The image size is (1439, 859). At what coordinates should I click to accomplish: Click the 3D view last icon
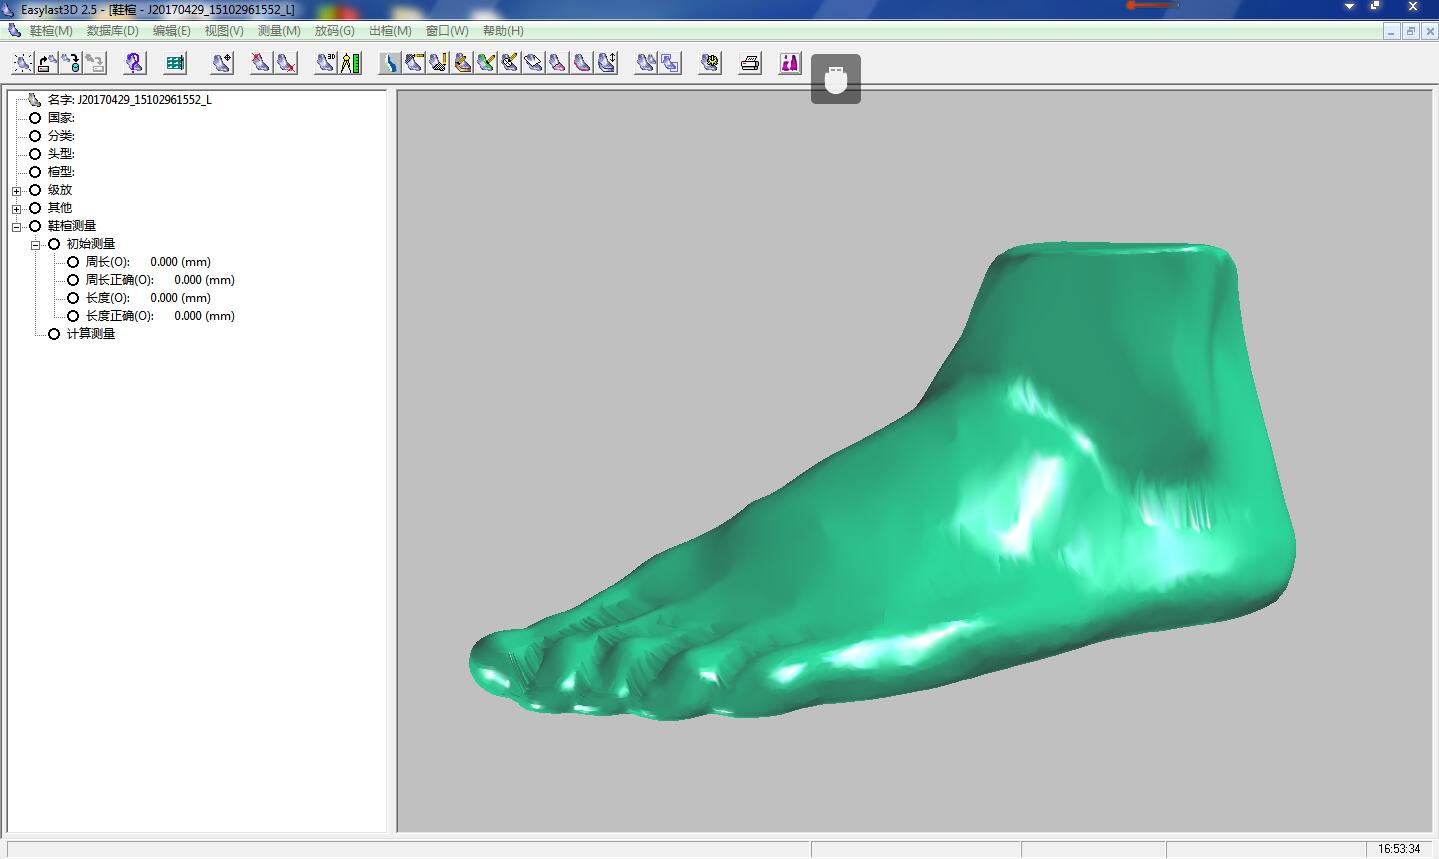click(326, 63)
